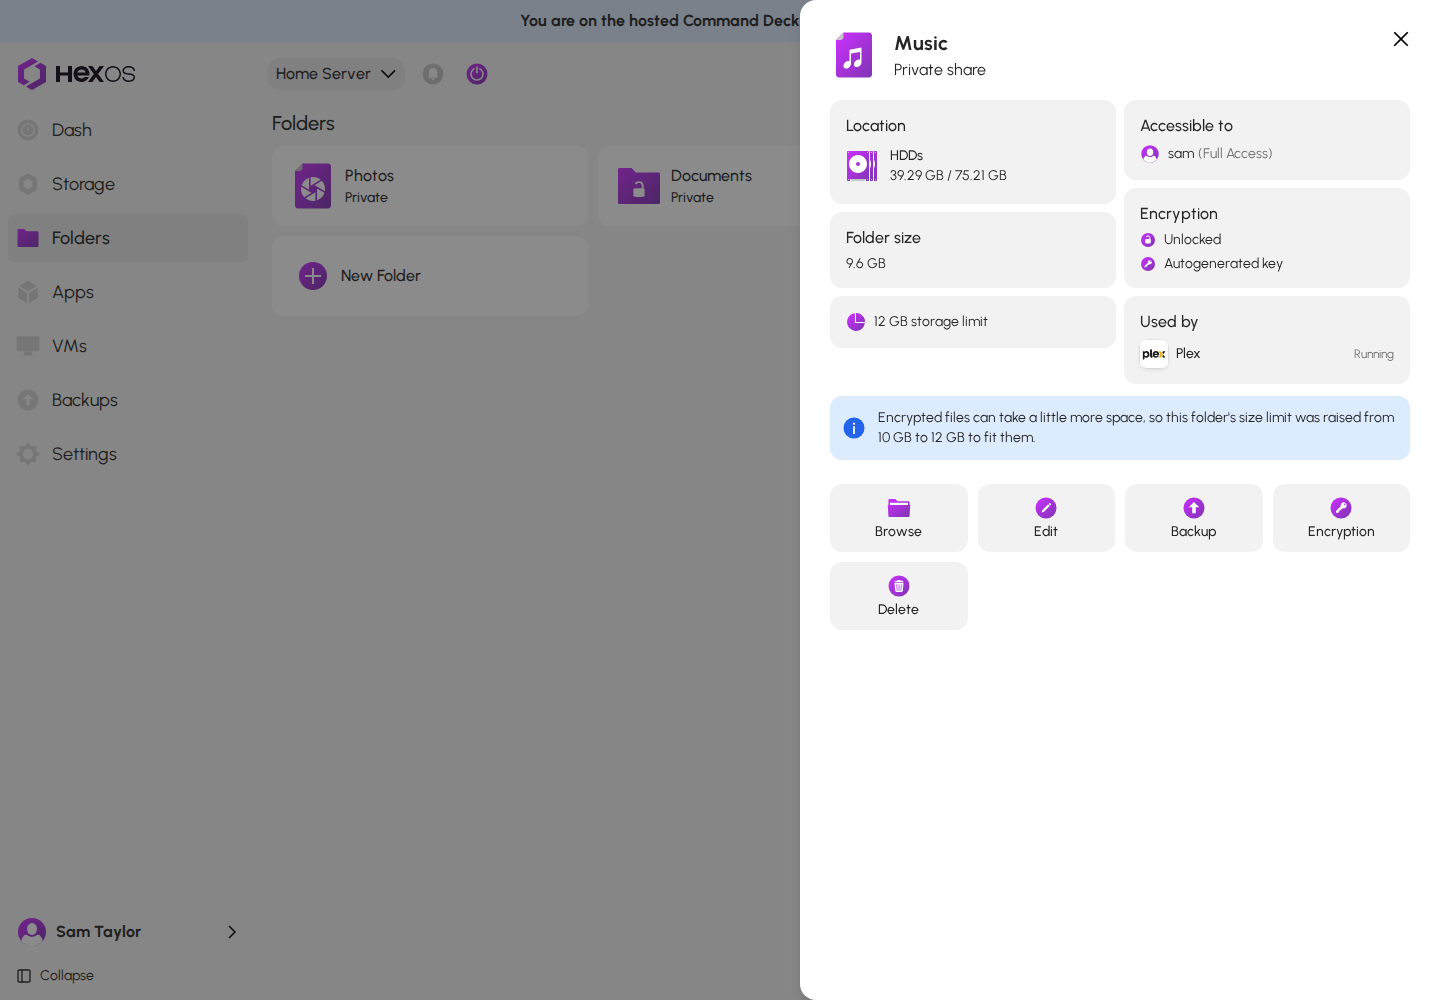Image resolution: width=1440 pixels, height=1000 pixels.
Task: Click the Plex app icon
Action: pos(1154,354)
